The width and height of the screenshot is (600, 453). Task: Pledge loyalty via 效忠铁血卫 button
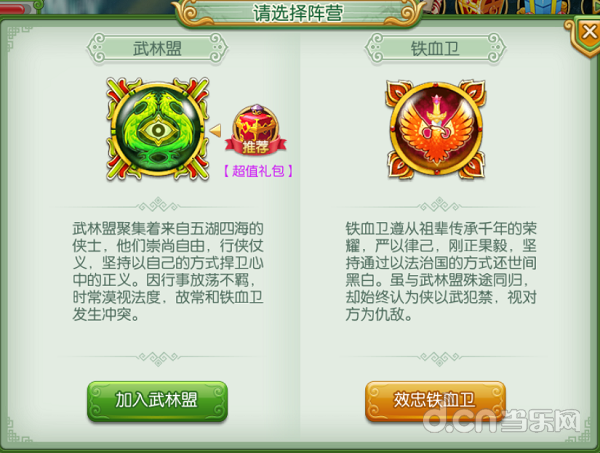coord(435,401)
